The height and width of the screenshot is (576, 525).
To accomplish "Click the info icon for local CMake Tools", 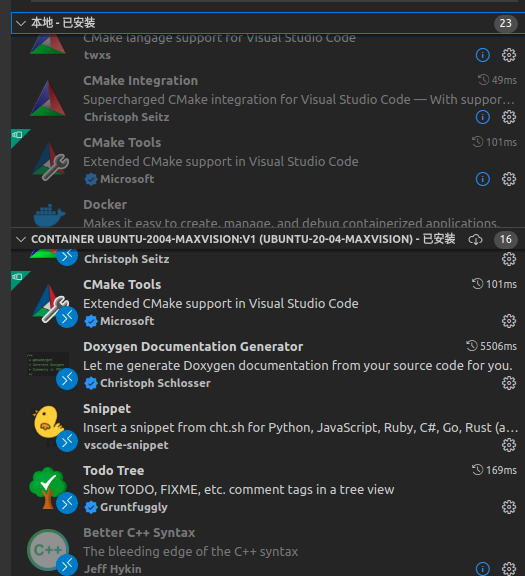I will coord(482,179).
